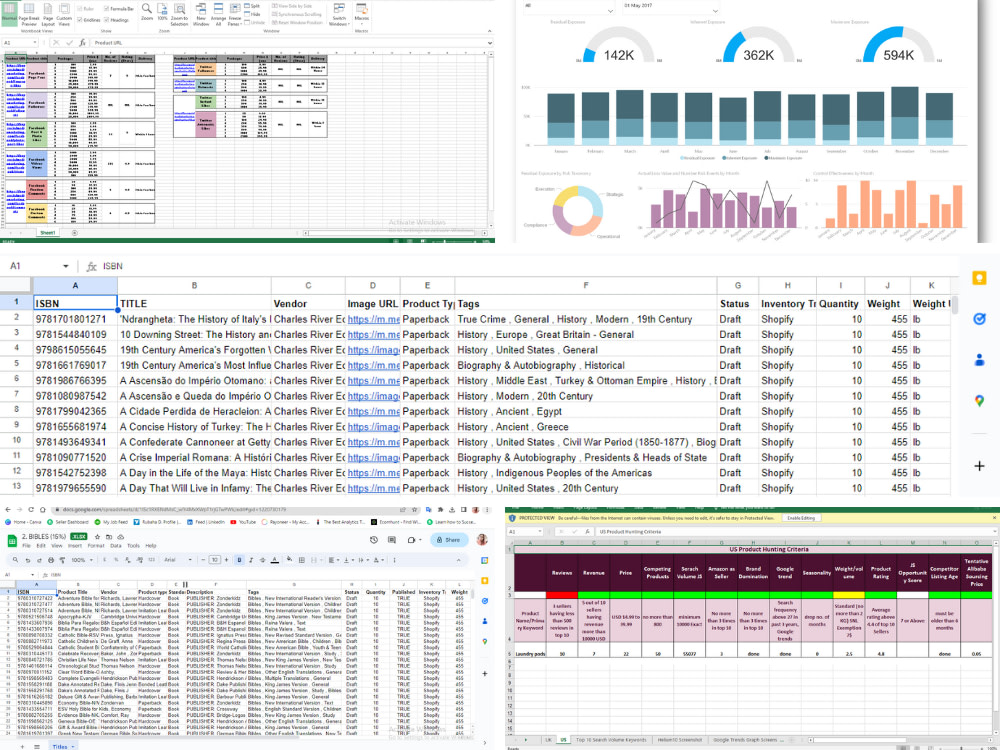Click the text color A button in Sheets
Screen dimensions: 1000x750
click(x=274, y=560)
